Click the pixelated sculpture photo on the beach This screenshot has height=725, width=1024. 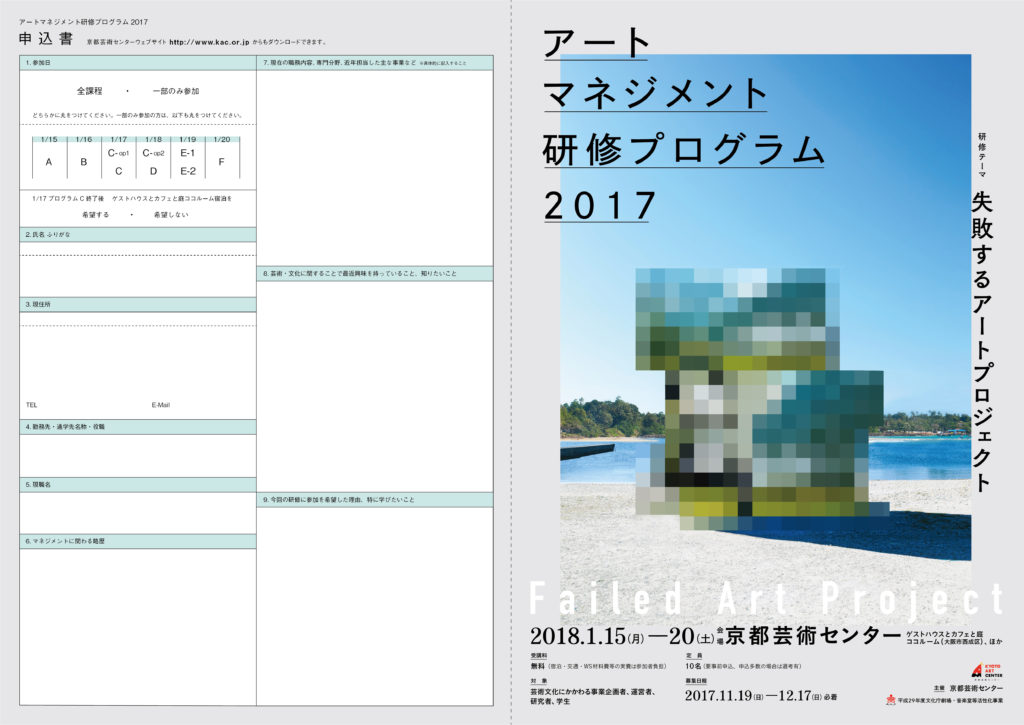point(764,398)
